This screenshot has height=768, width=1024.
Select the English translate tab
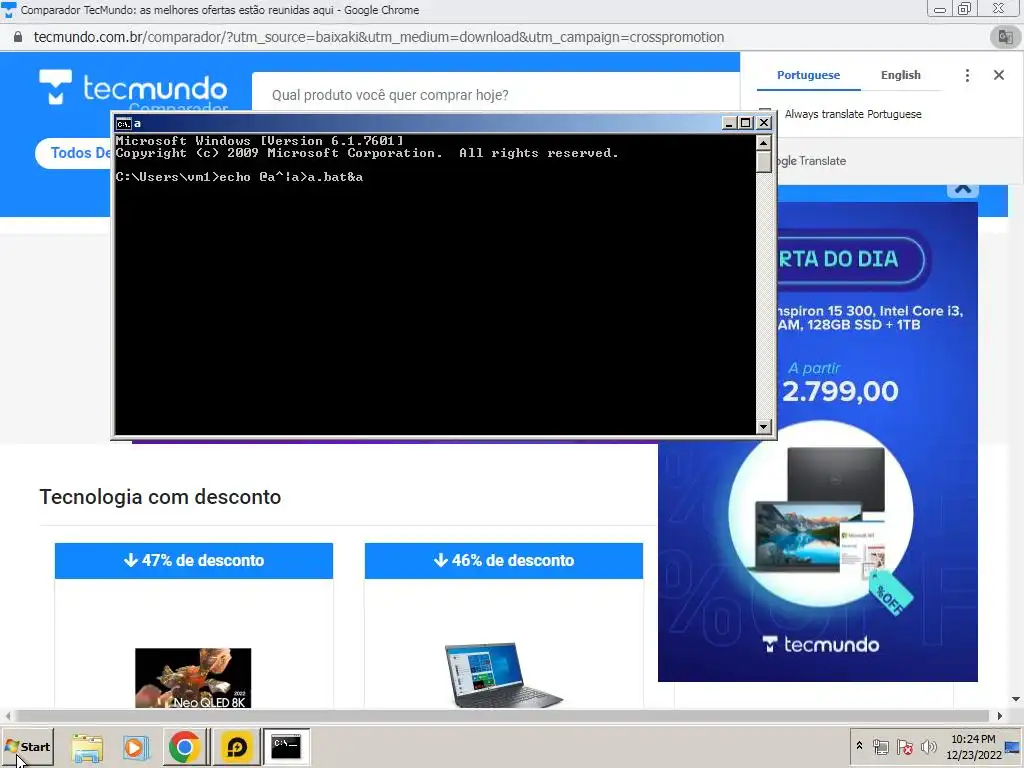click(x=901, y=75)
